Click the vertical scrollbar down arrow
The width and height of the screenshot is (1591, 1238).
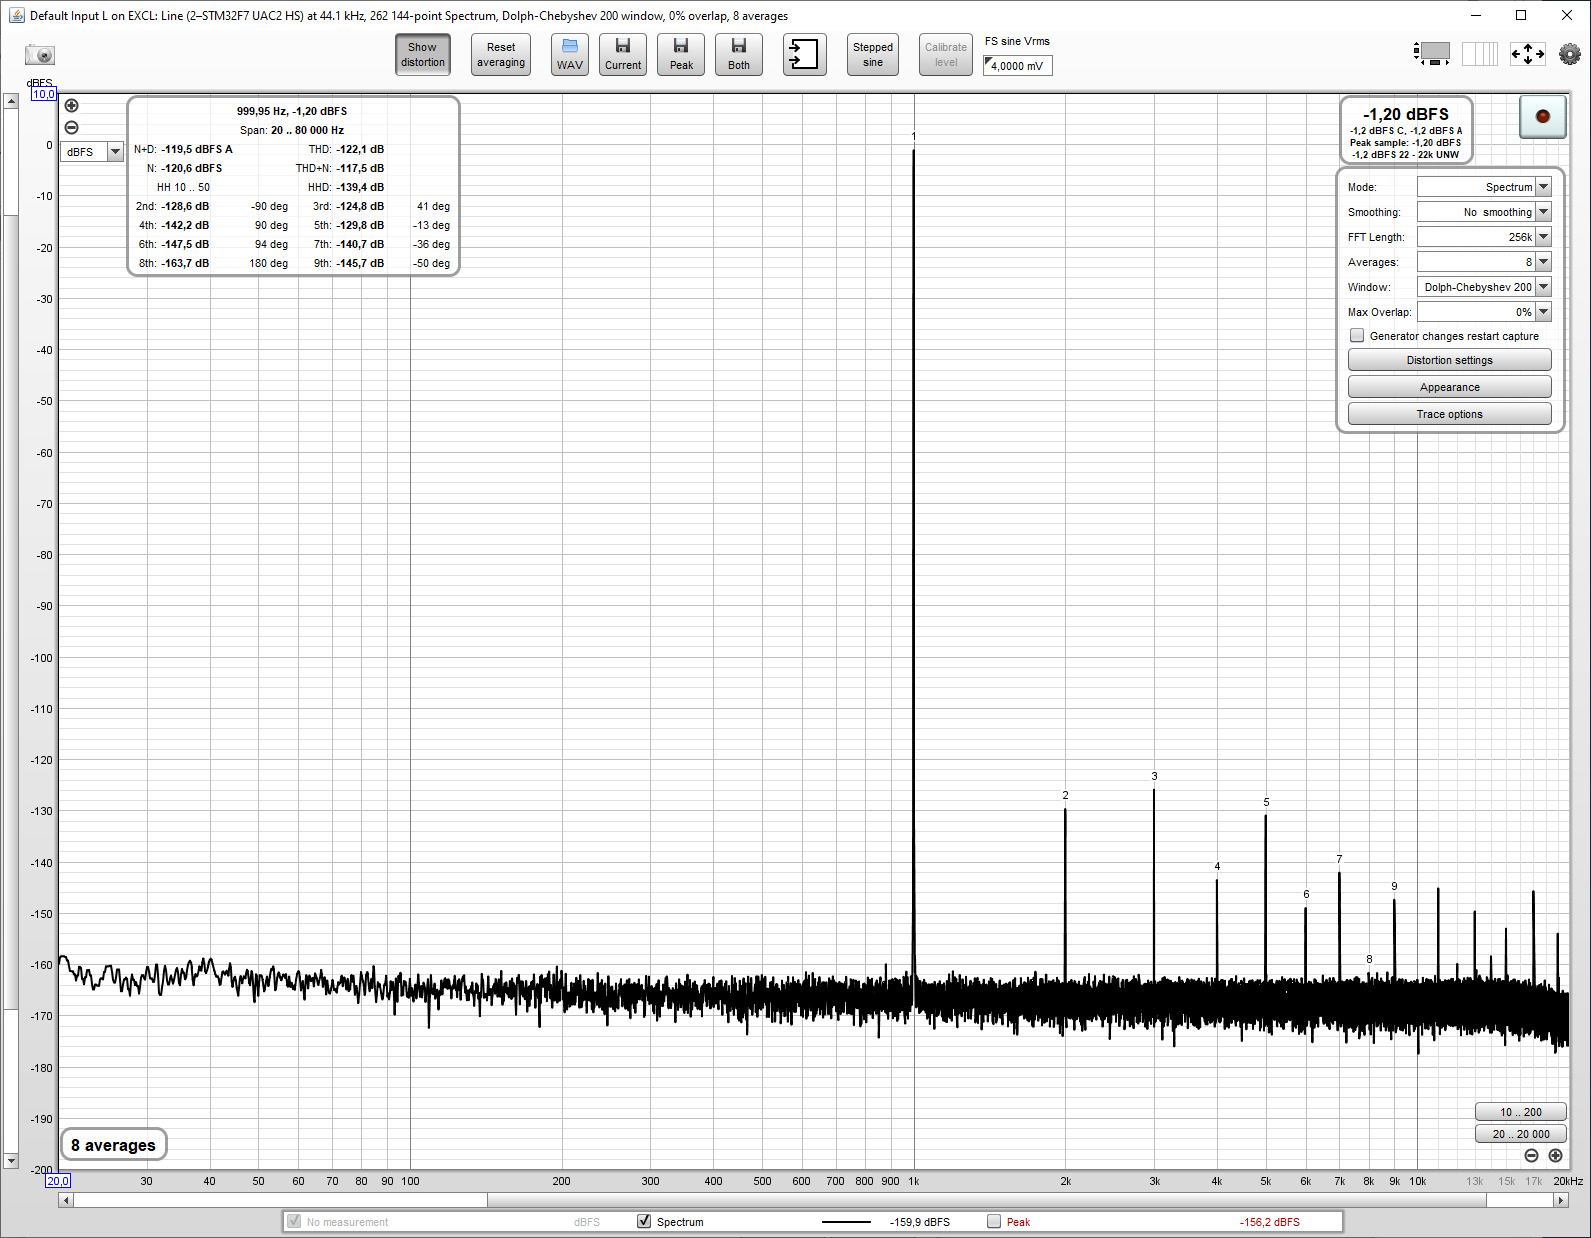click(11, 1161)
